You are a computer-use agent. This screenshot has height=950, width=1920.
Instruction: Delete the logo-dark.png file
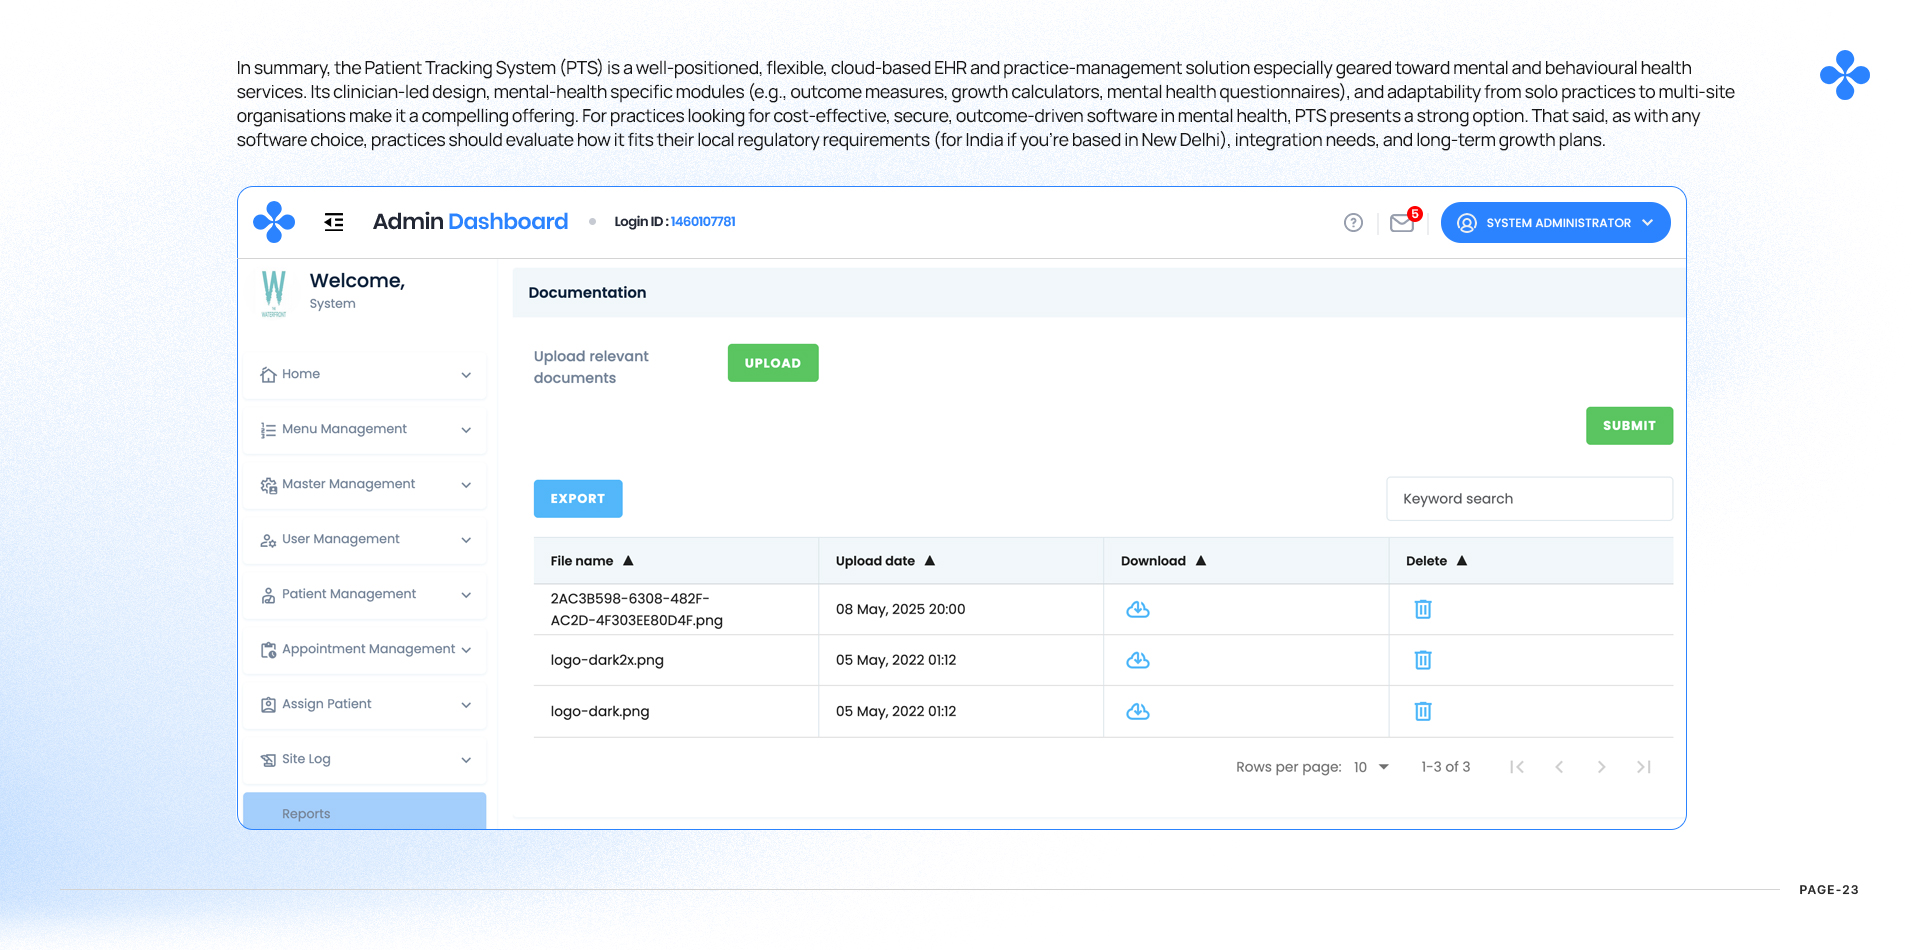[1423, 711]
